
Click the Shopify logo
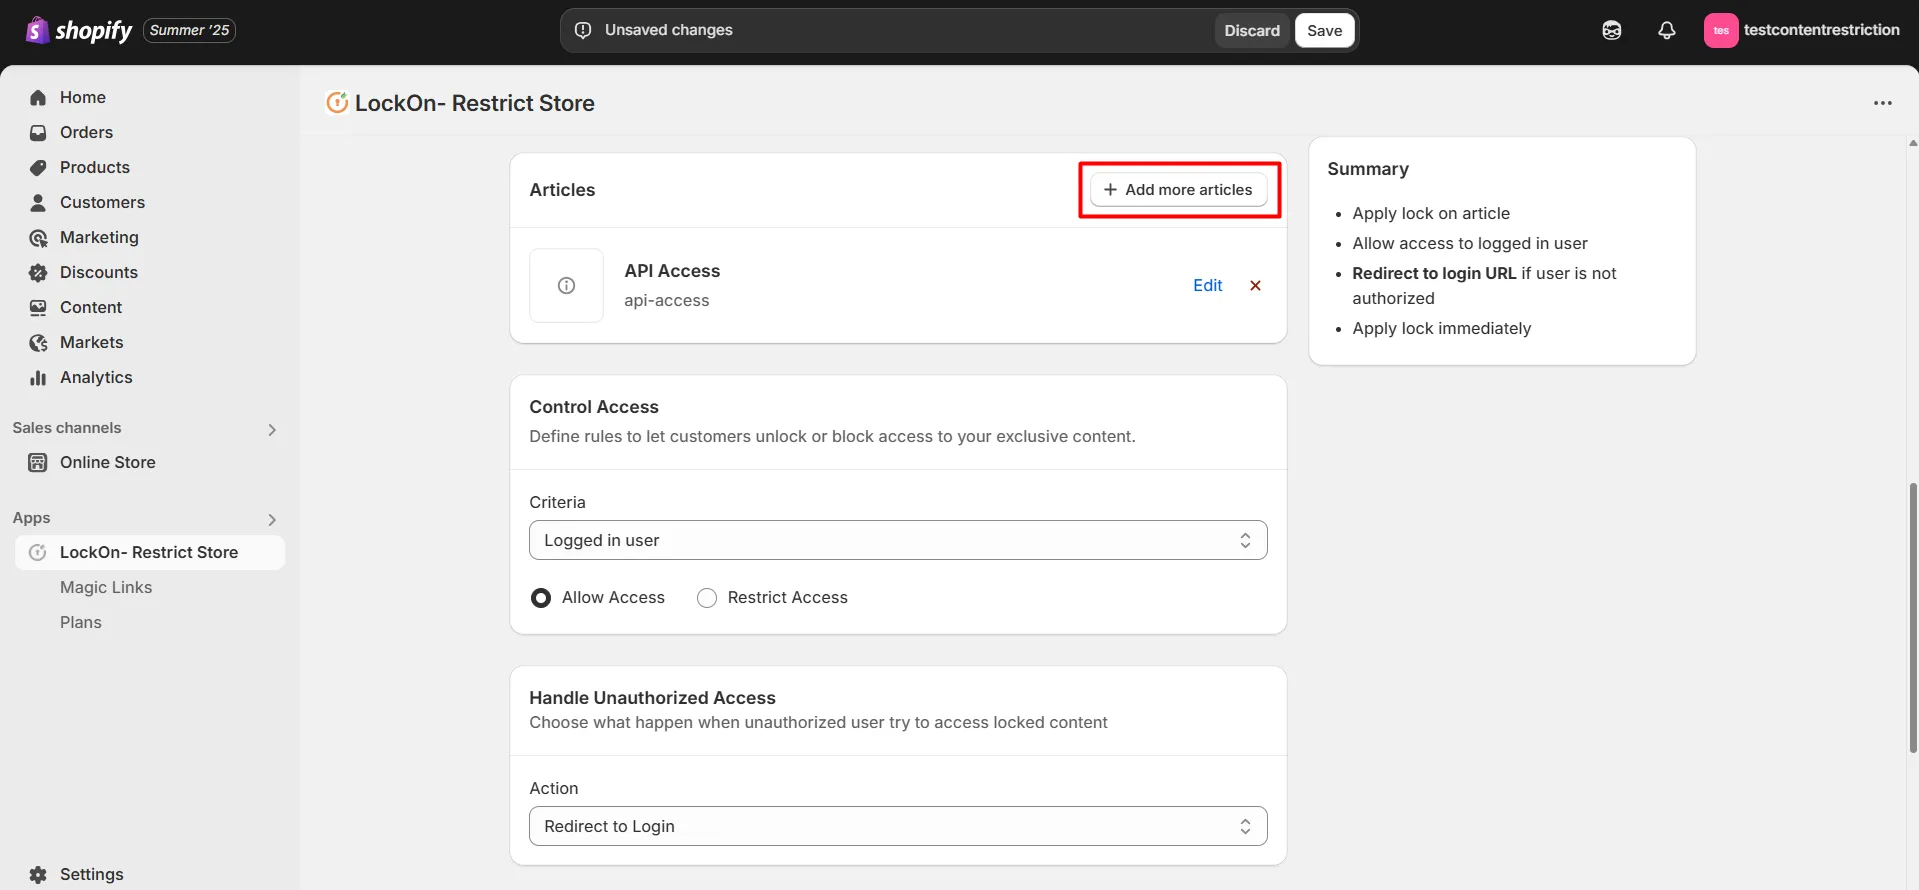[79, 31]
